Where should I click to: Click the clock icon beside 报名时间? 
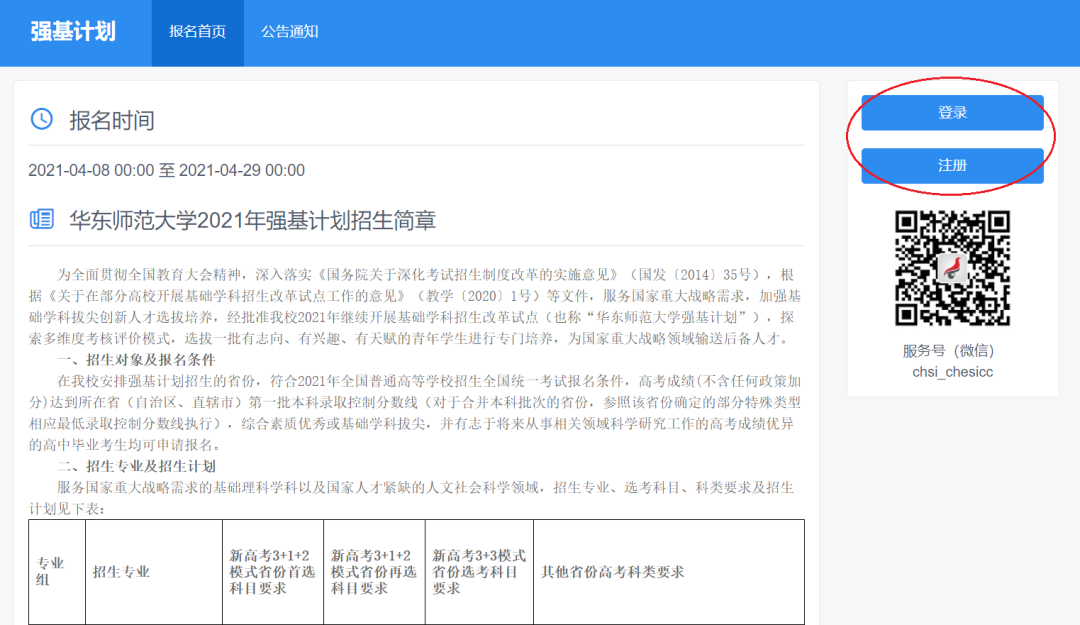(39, 117)
